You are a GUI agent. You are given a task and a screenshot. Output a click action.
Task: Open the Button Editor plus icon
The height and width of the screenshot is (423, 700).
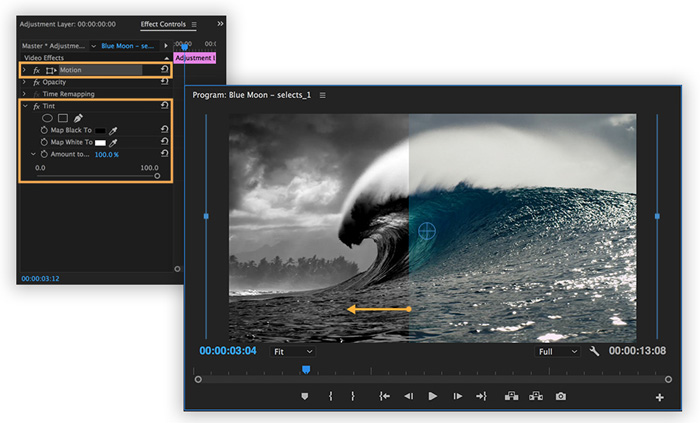click(x=659, y=397)
